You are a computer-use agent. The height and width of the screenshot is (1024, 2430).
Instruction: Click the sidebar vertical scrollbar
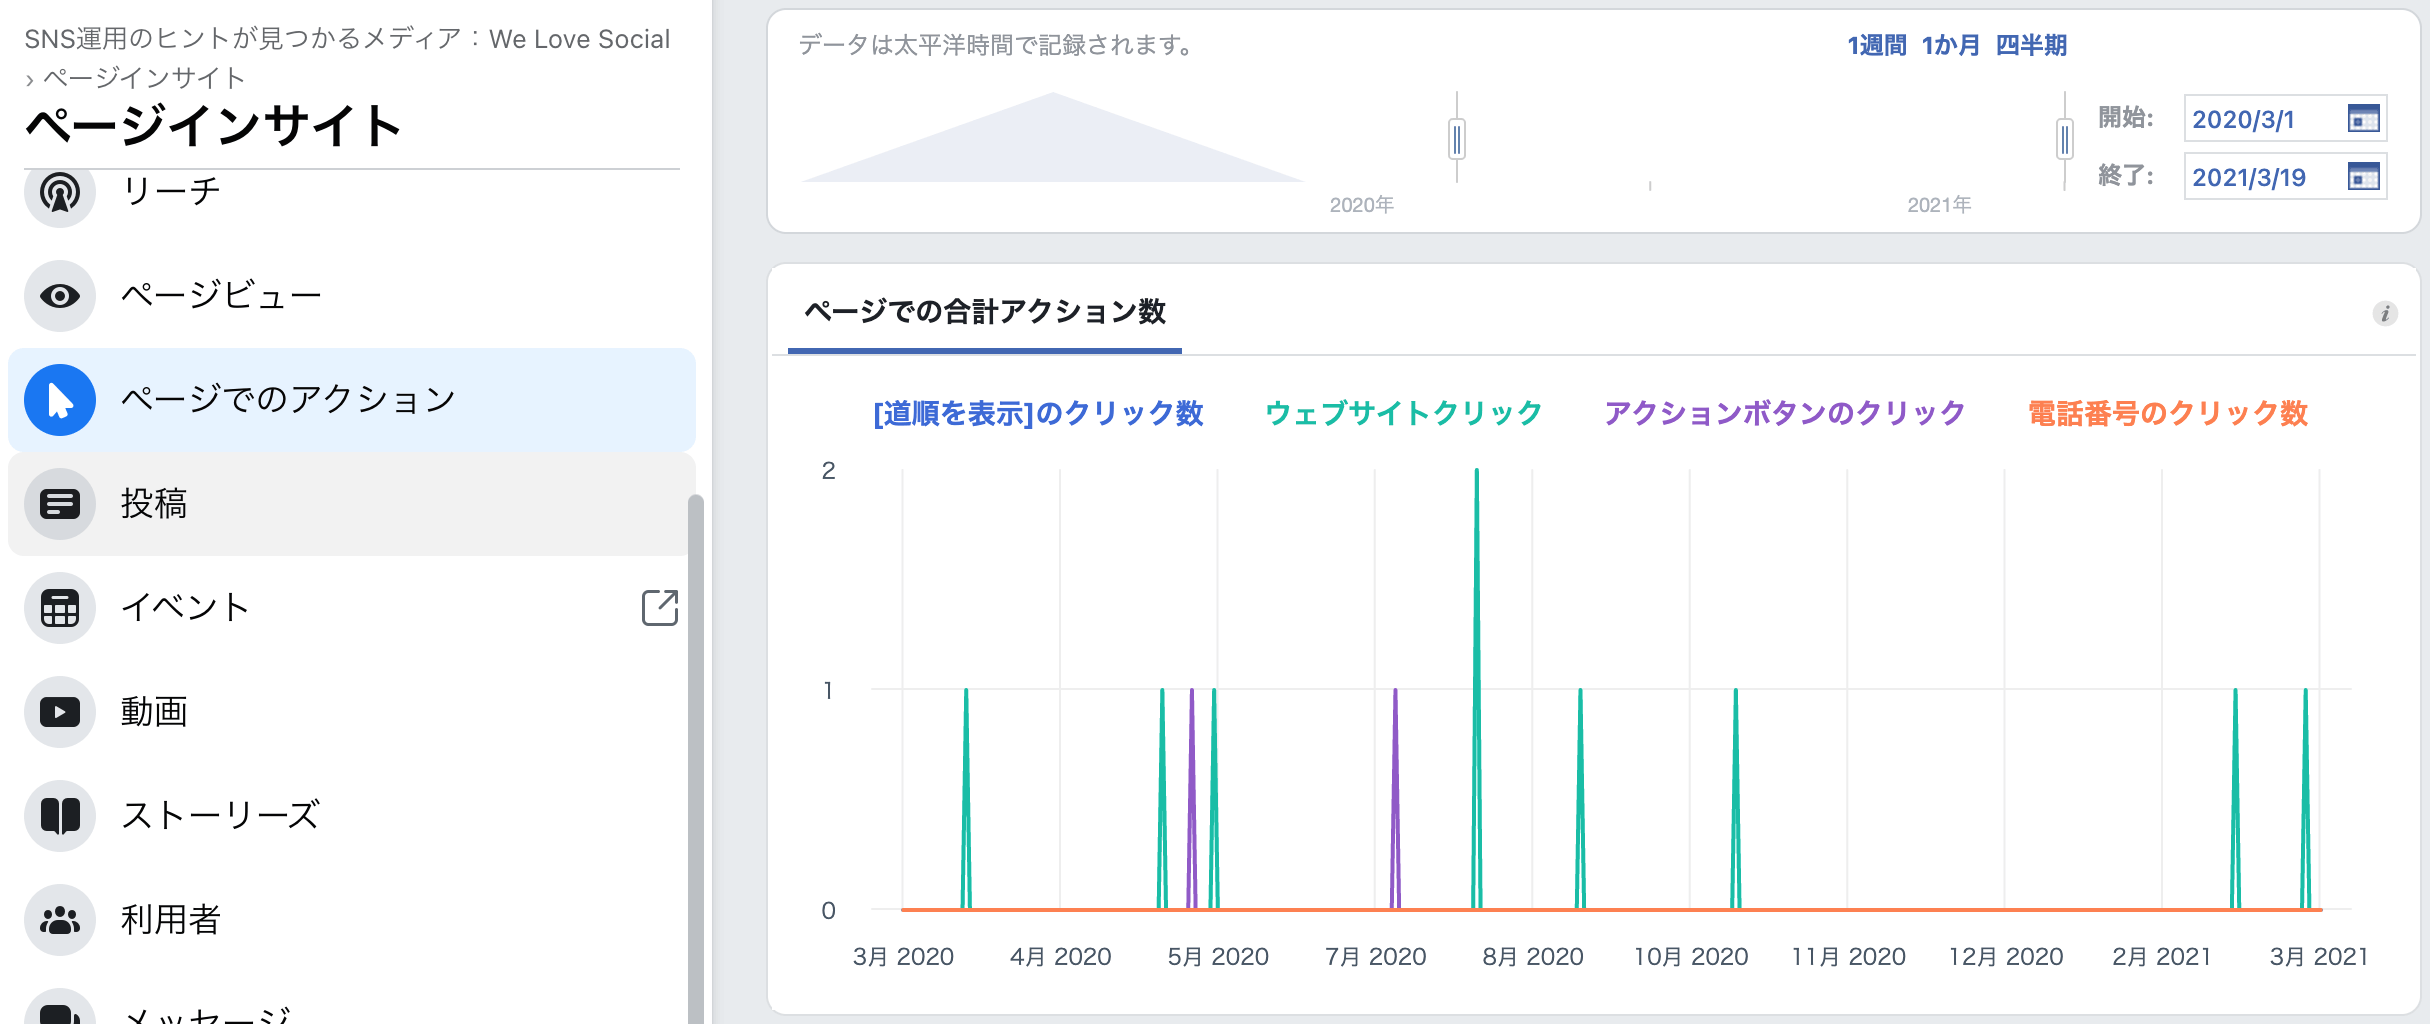coord(696,758)
